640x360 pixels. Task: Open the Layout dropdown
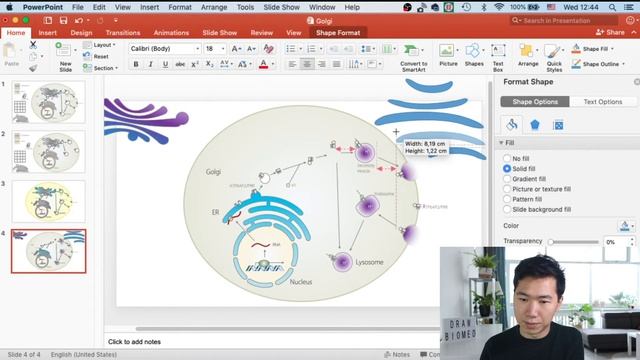click(100, 44)
